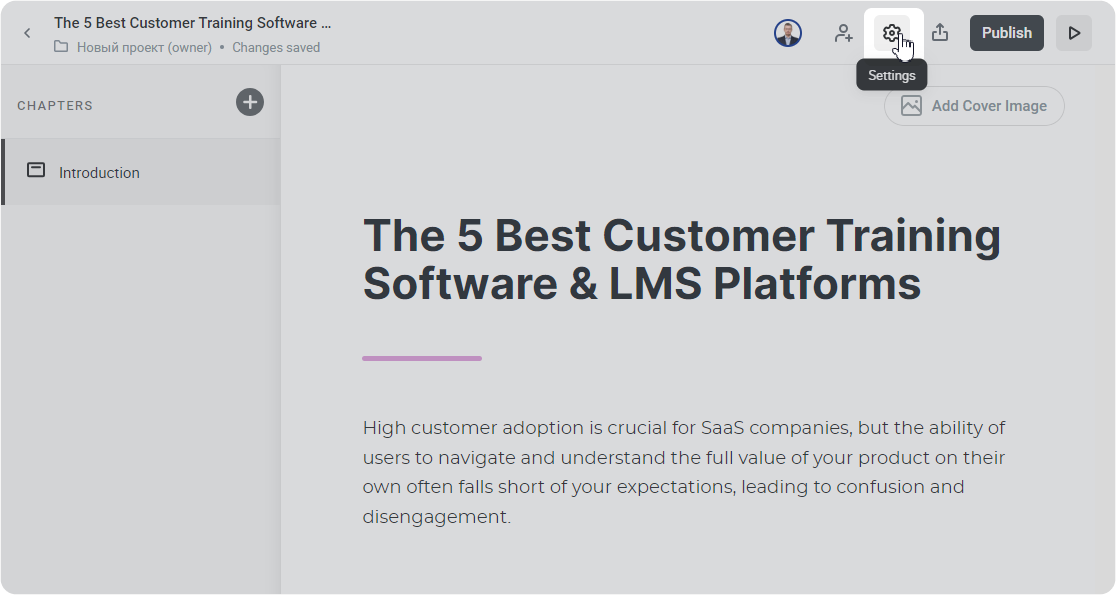Go back using the left chevron arrow
The image size is (1116, 595).
click(27, 33)
